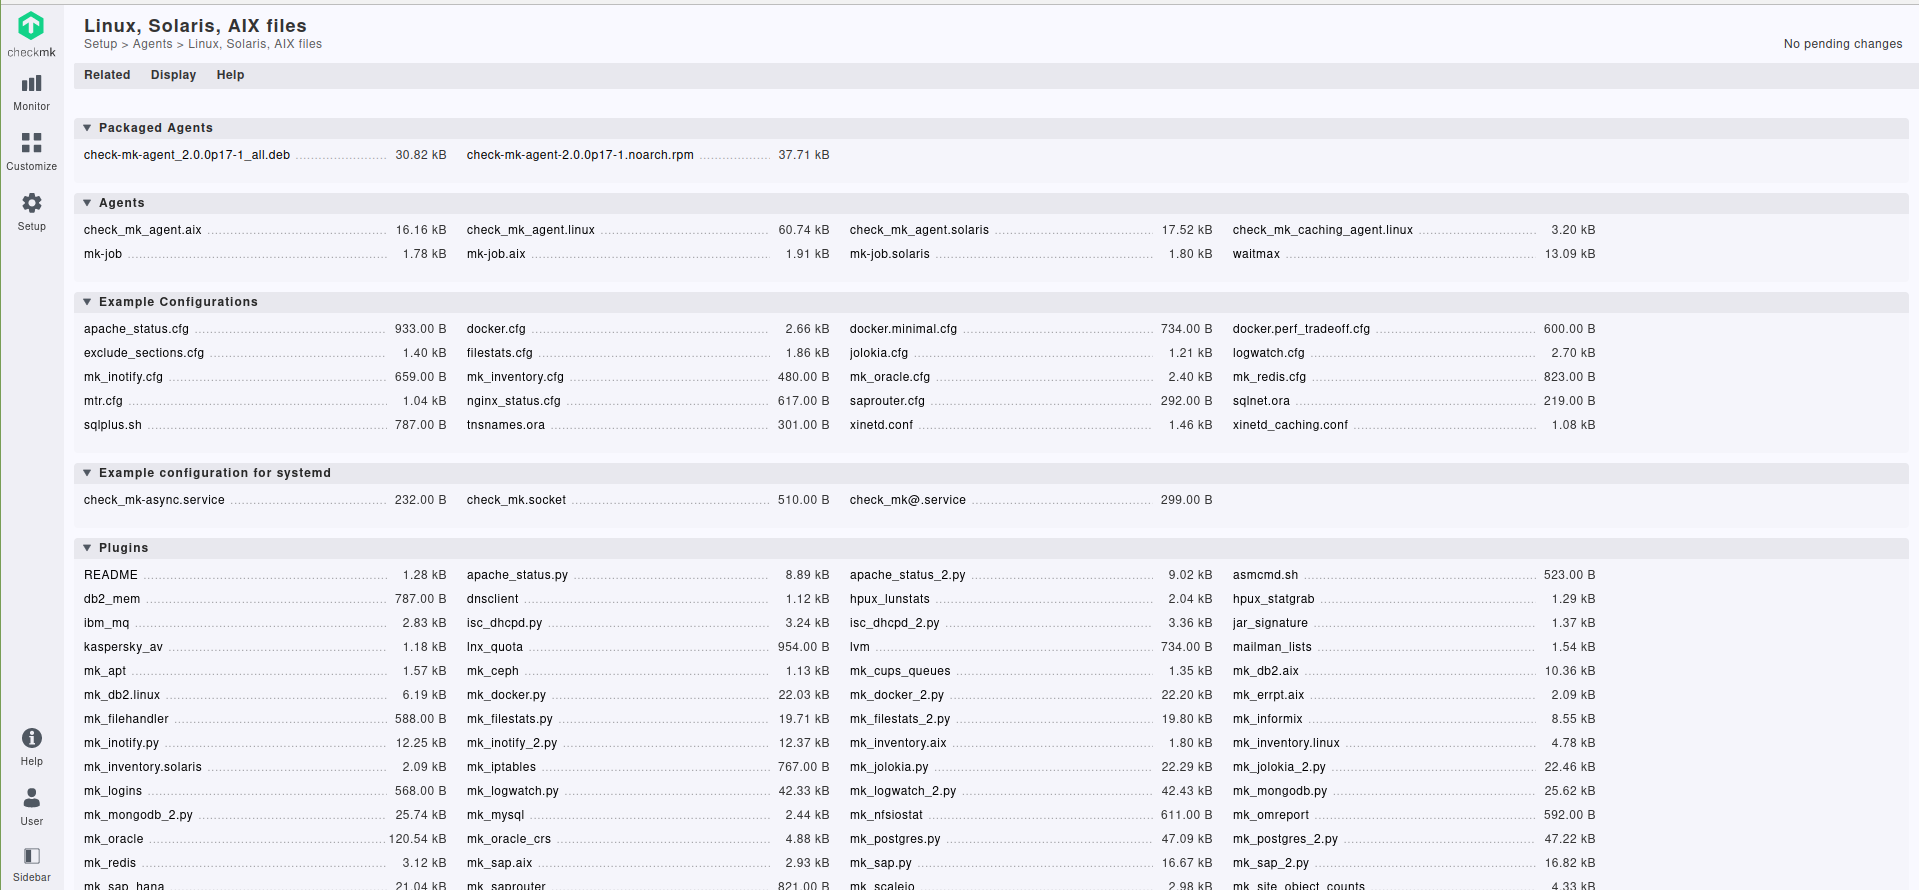The image size is (1919, 890).
Task: Open nginx_status.cfg file
Action: tap(514, 401)
